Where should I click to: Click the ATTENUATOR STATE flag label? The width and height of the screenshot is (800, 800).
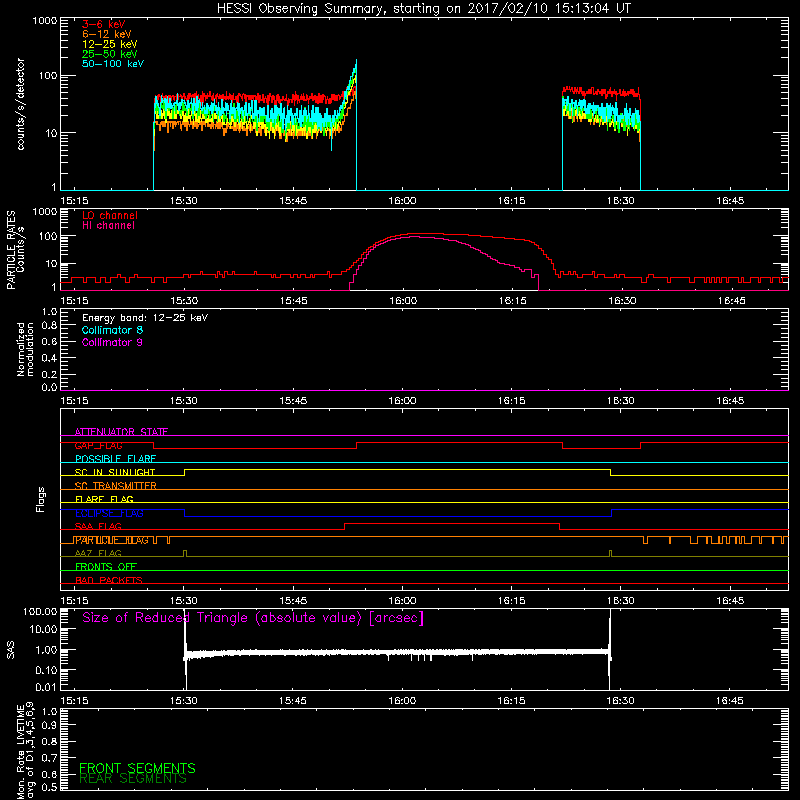tap(121, 432)
